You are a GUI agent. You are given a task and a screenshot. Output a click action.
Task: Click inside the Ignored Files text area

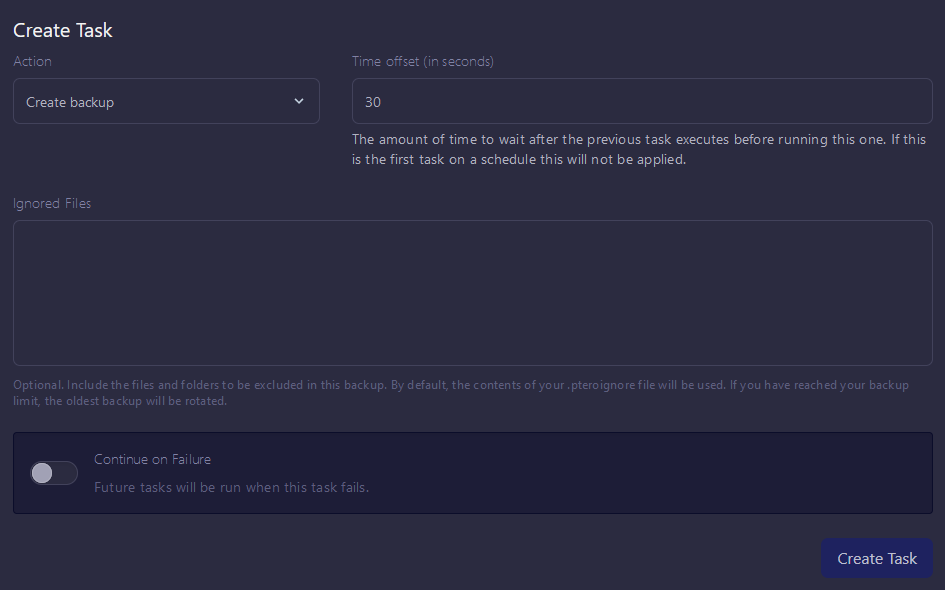472,293
